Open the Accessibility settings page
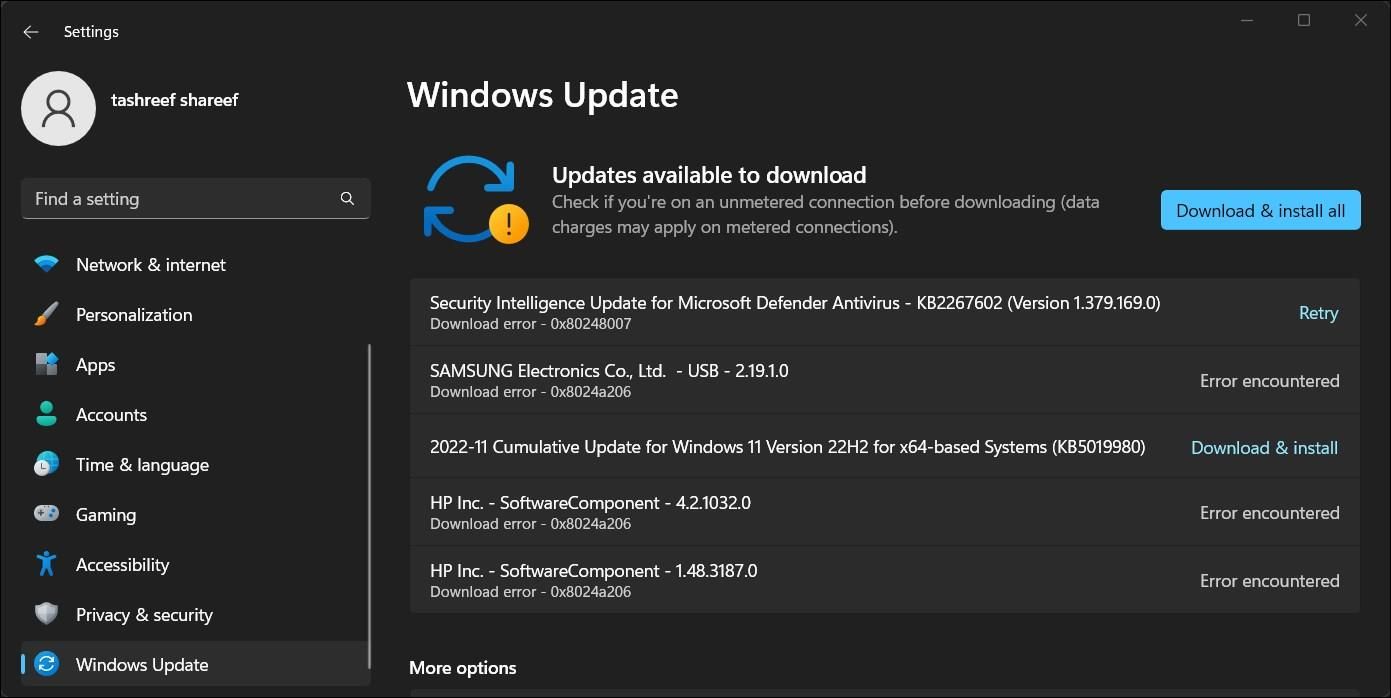Image resolution: width=1391 pixels, height=698 pixels. coord(196,565)
